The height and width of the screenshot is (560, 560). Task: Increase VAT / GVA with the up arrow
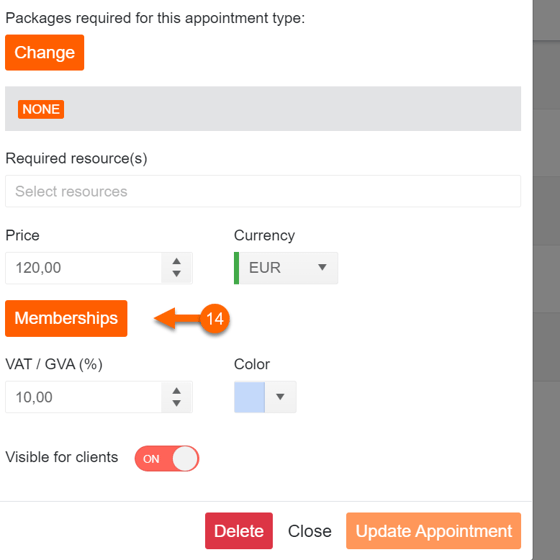(x=176, y=391)
